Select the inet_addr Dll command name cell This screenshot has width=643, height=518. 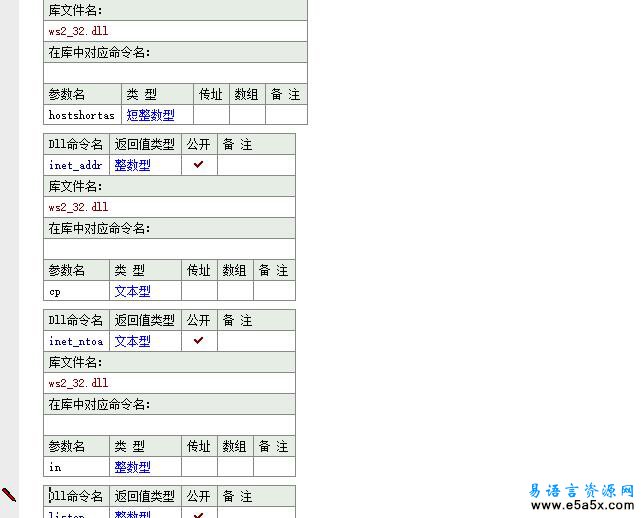pyautogui.click(x=76, y=165)
